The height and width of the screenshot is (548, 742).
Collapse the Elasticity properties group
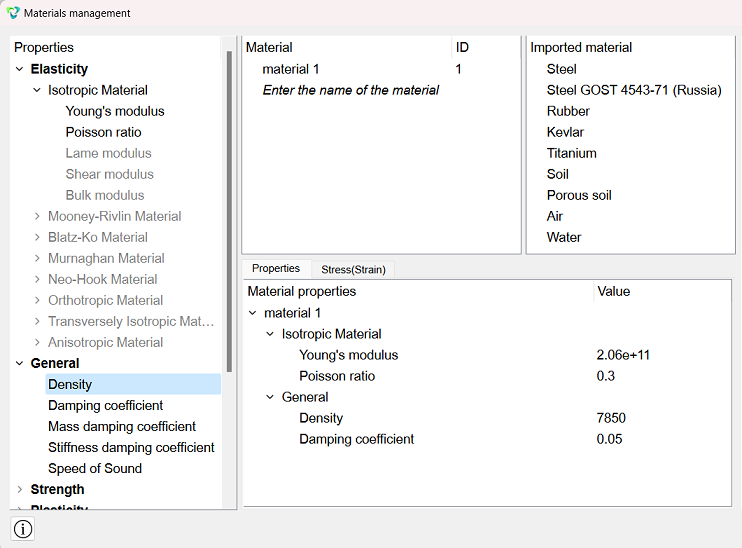pos(19,69)
